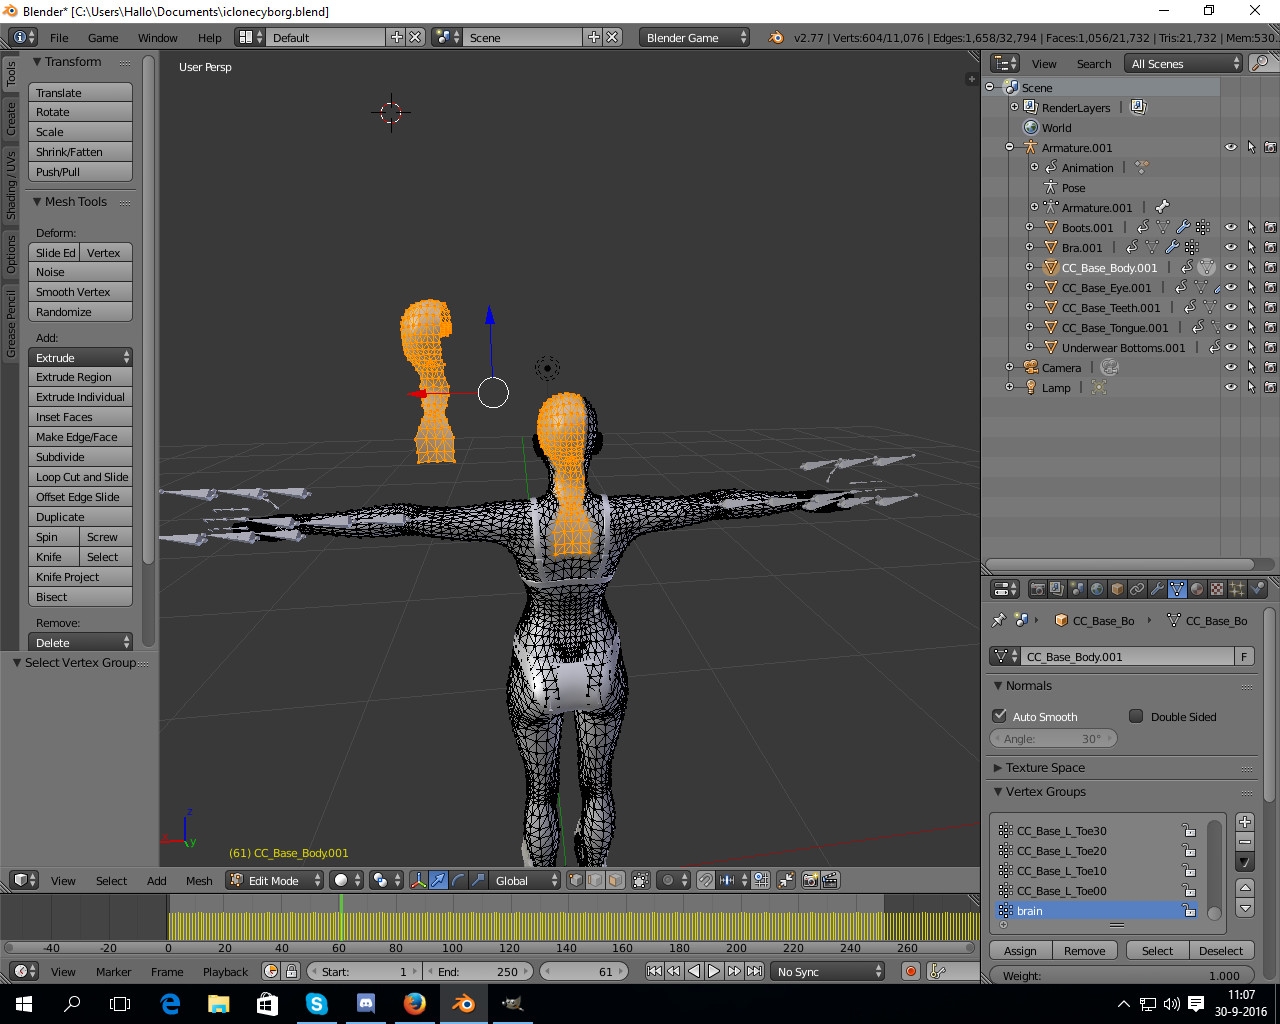The image size is (1280, 1024).
Task: Select the rotate manipulator arc icon
Action: pyautogui.click(x=458, y=880)
